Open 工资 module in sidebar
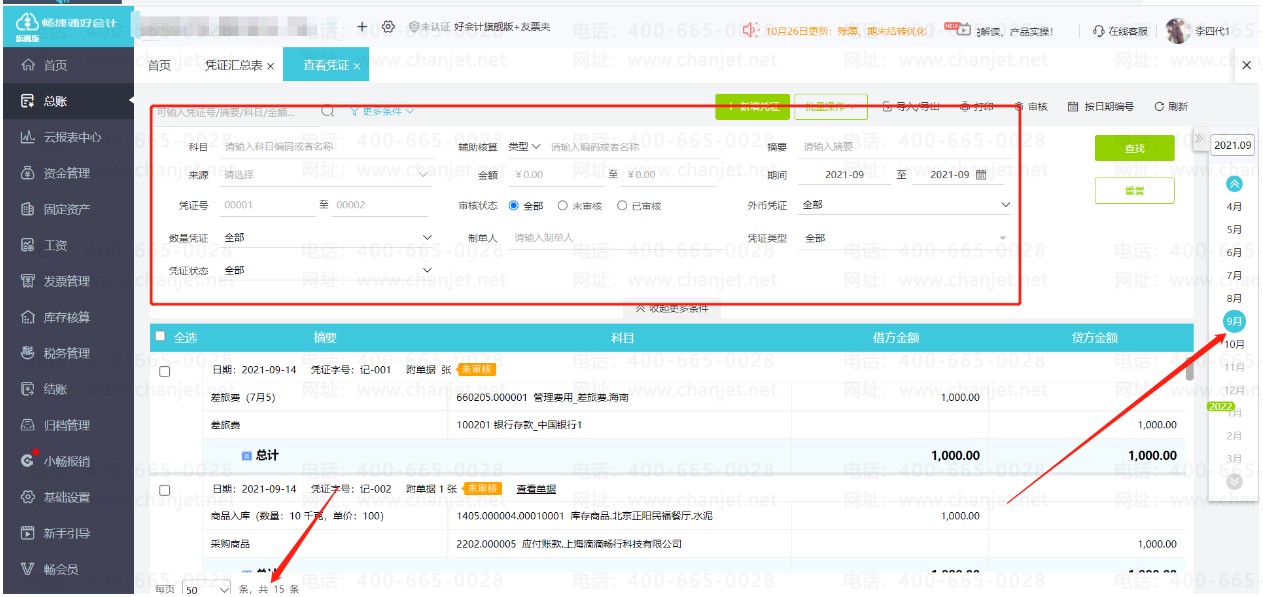The image size is (1263, 597). [66, 245]
